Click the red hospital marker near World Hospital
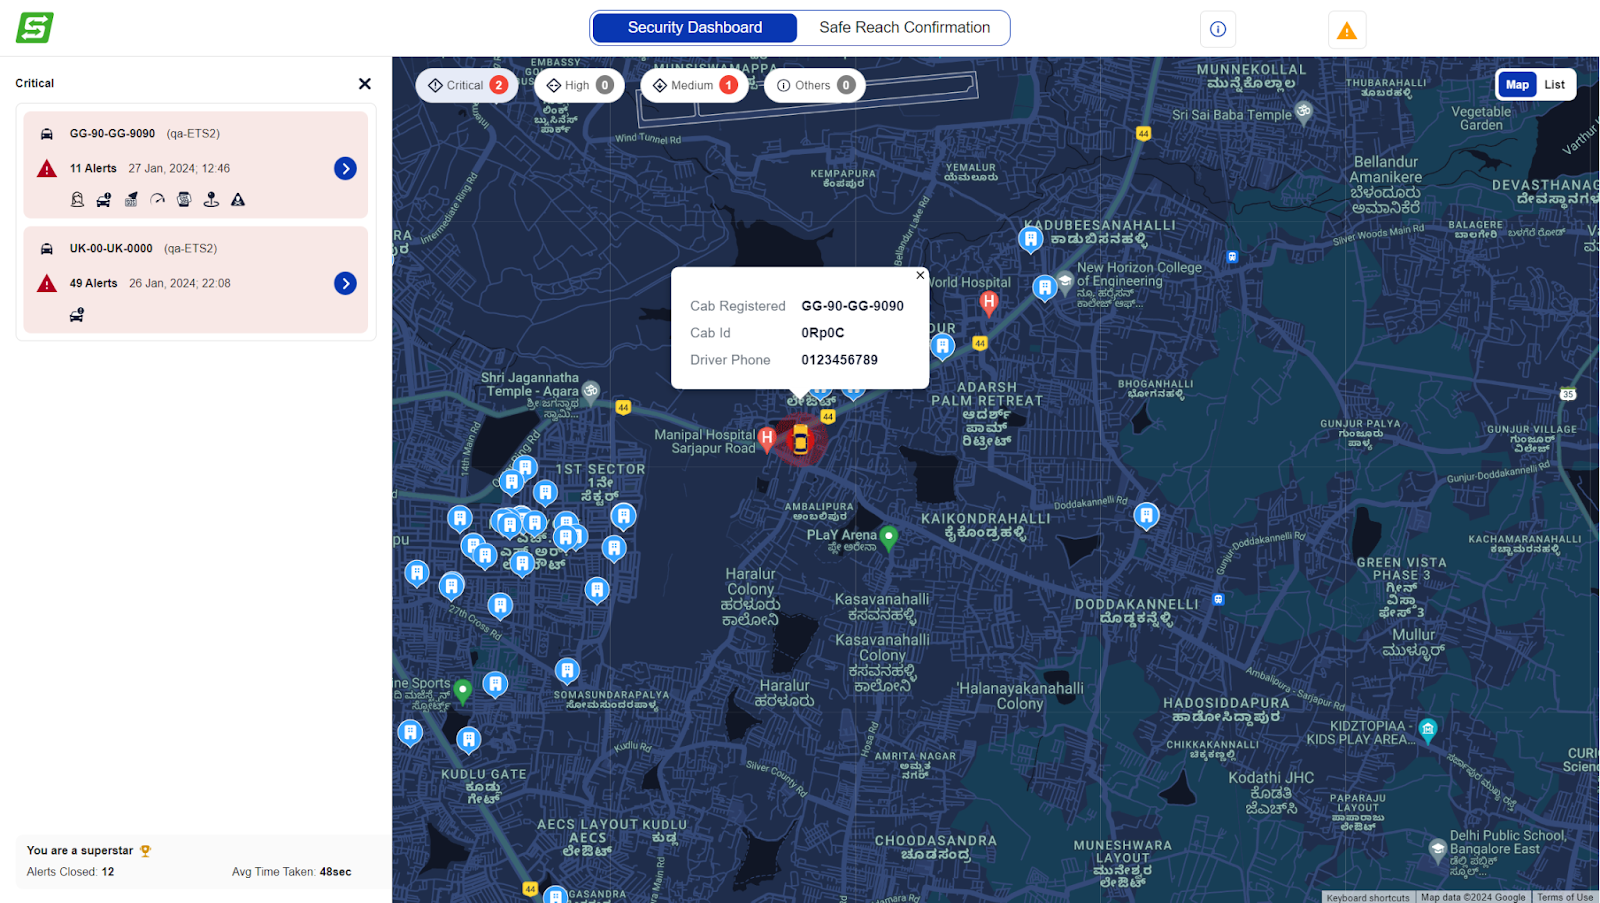This screenshot has width=1600, height=903. [989, 303]
